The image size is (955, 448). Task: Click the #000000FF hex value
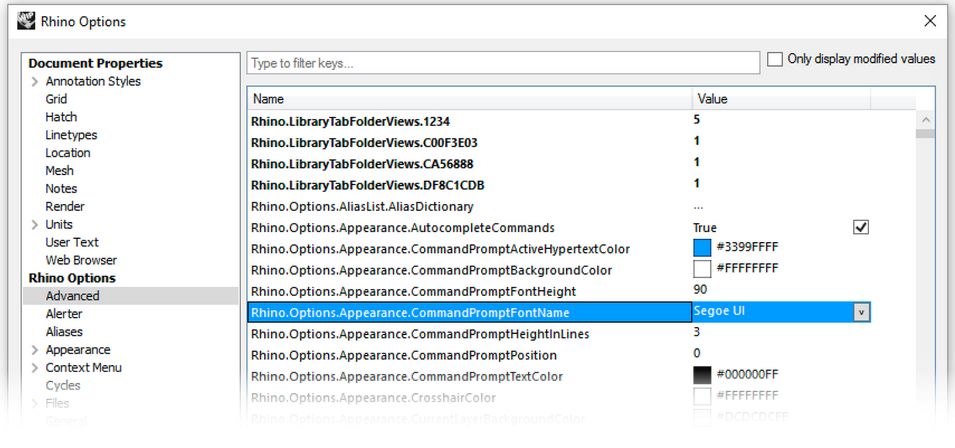pos(747,374)
